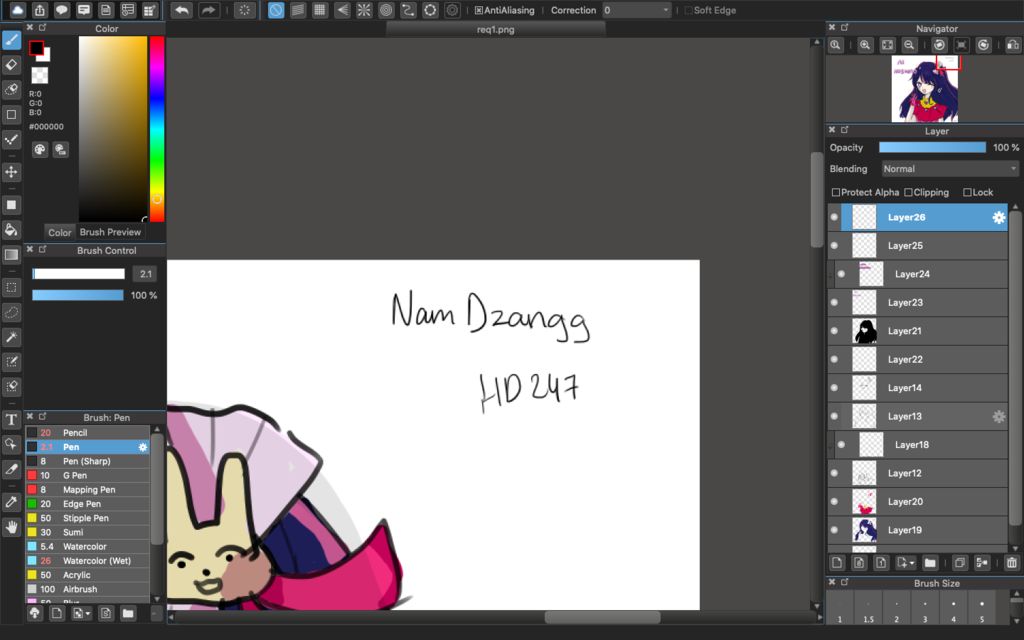Image resolution: width=1024 pixels, height=640 pixels.
Task: Open the Correction value dropdown
Action: [637, 10]
